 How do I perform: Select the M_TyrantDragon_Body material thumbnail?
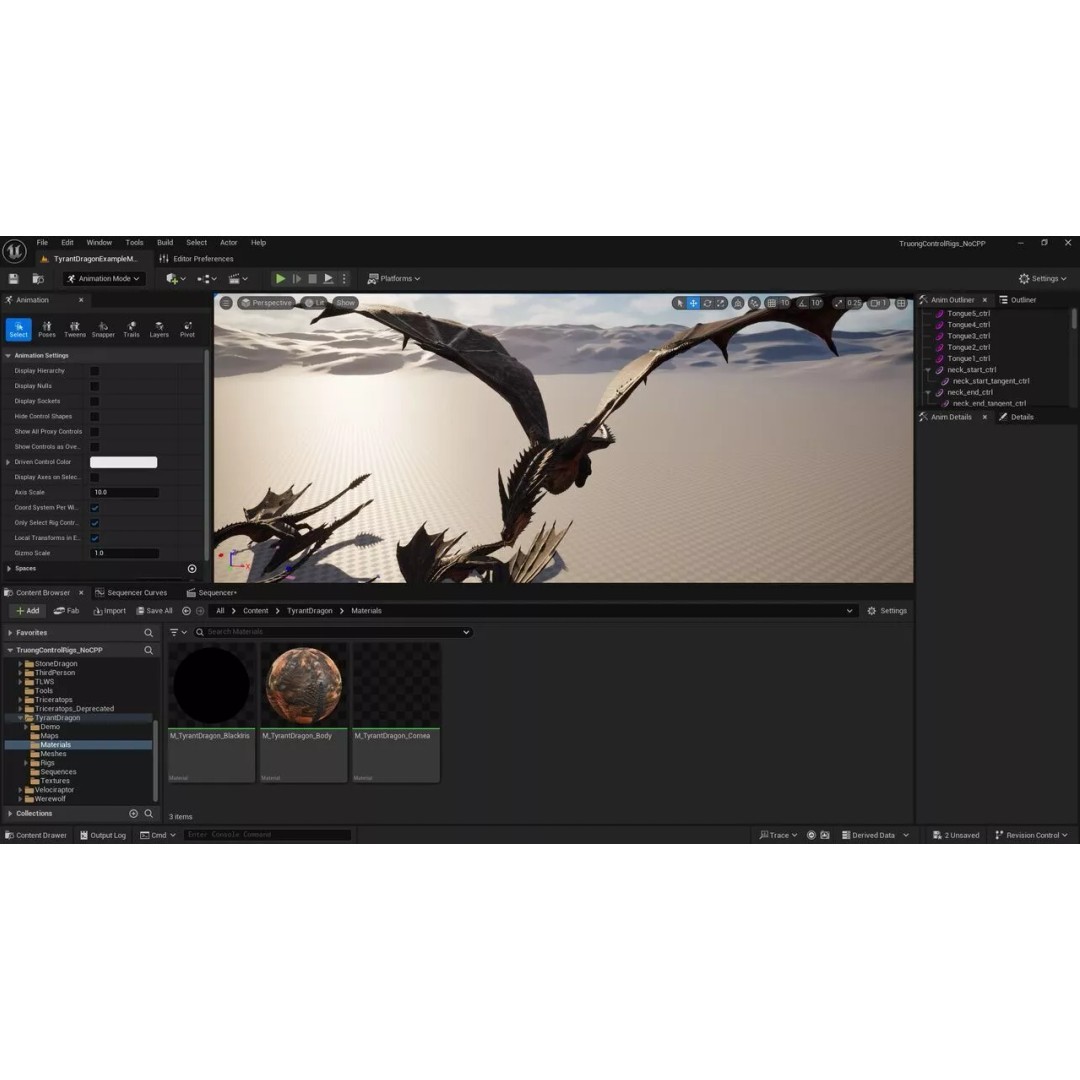304,686
